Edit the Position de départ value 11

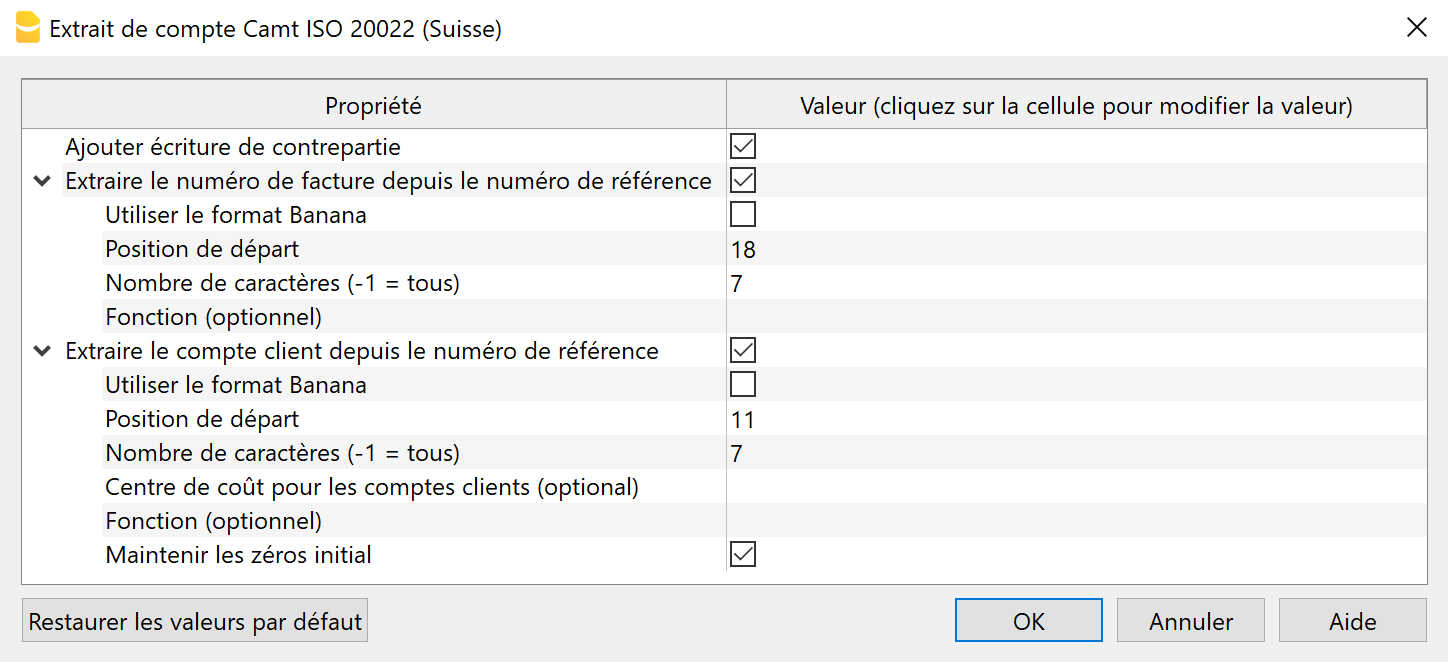point(1076,419)
